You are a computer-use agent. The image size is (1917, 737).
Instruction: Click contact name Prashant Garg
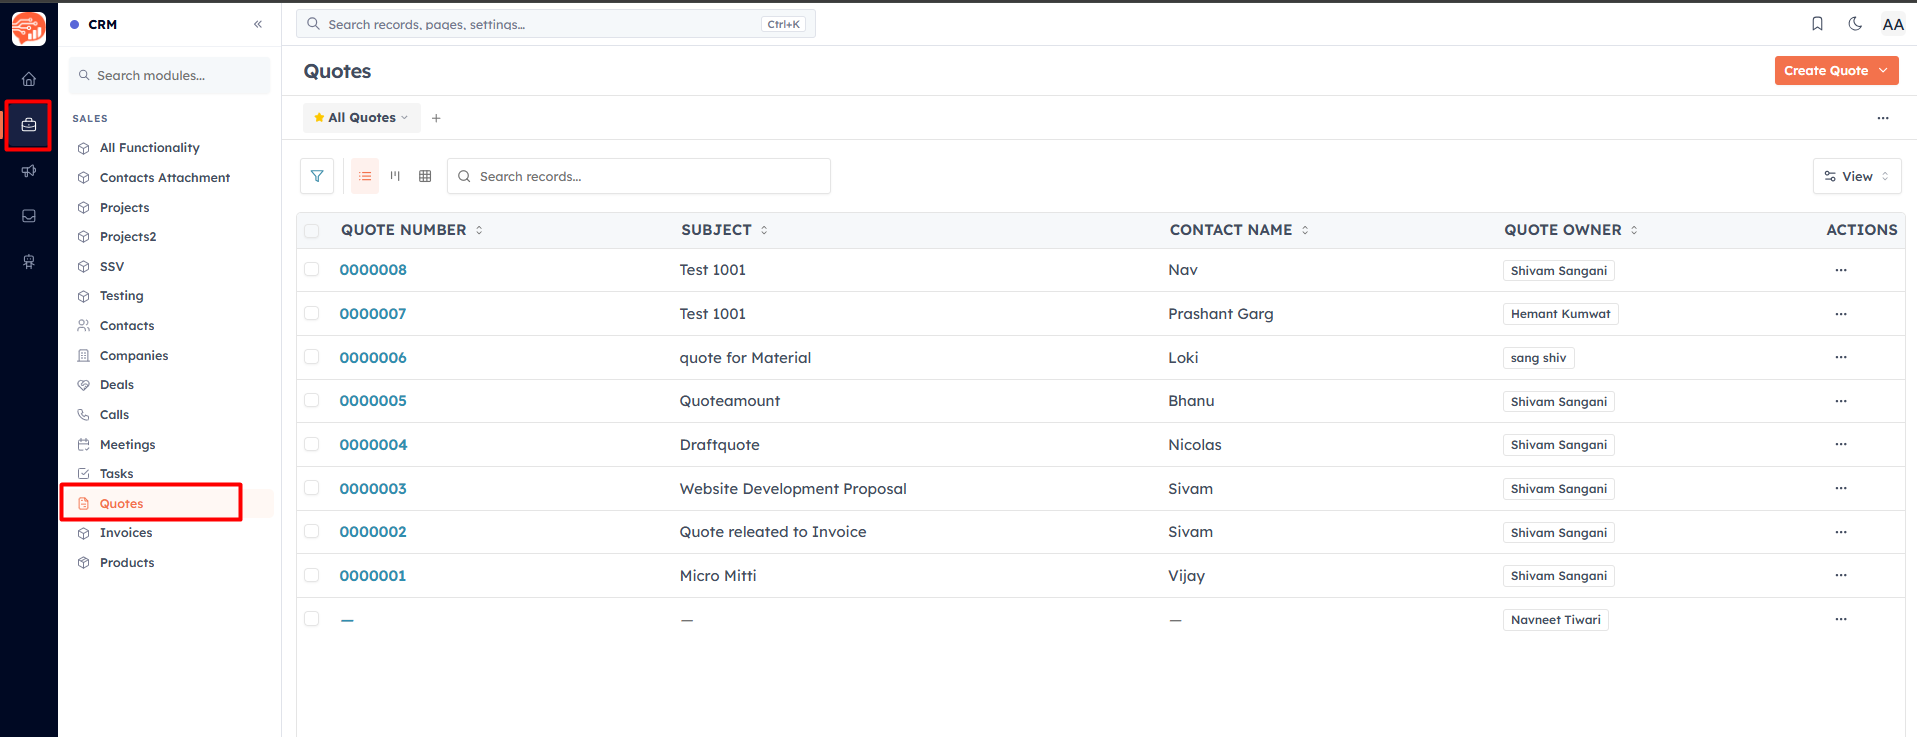coord(1221,314)
